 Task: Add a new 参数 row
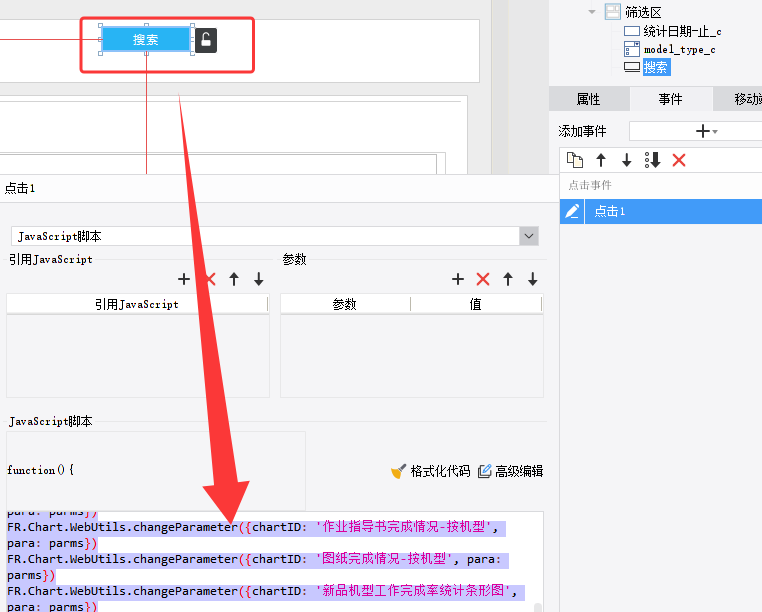click(x=458, y=279)
